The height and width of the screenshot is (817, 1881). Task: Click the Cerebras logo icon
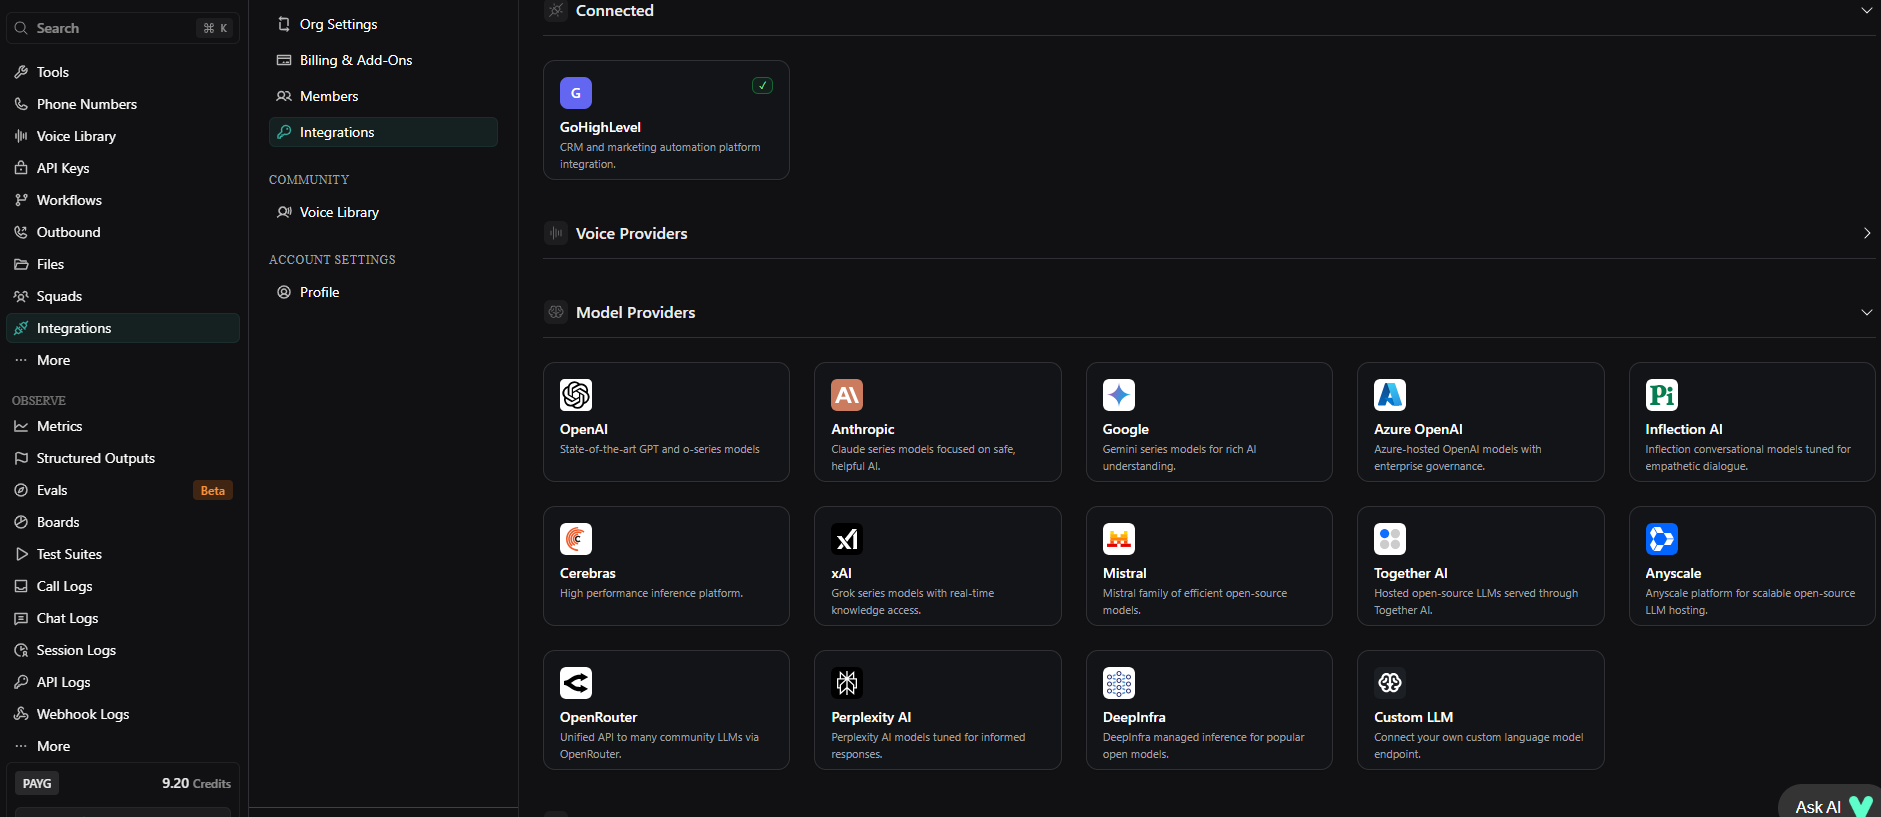[576, 539]
